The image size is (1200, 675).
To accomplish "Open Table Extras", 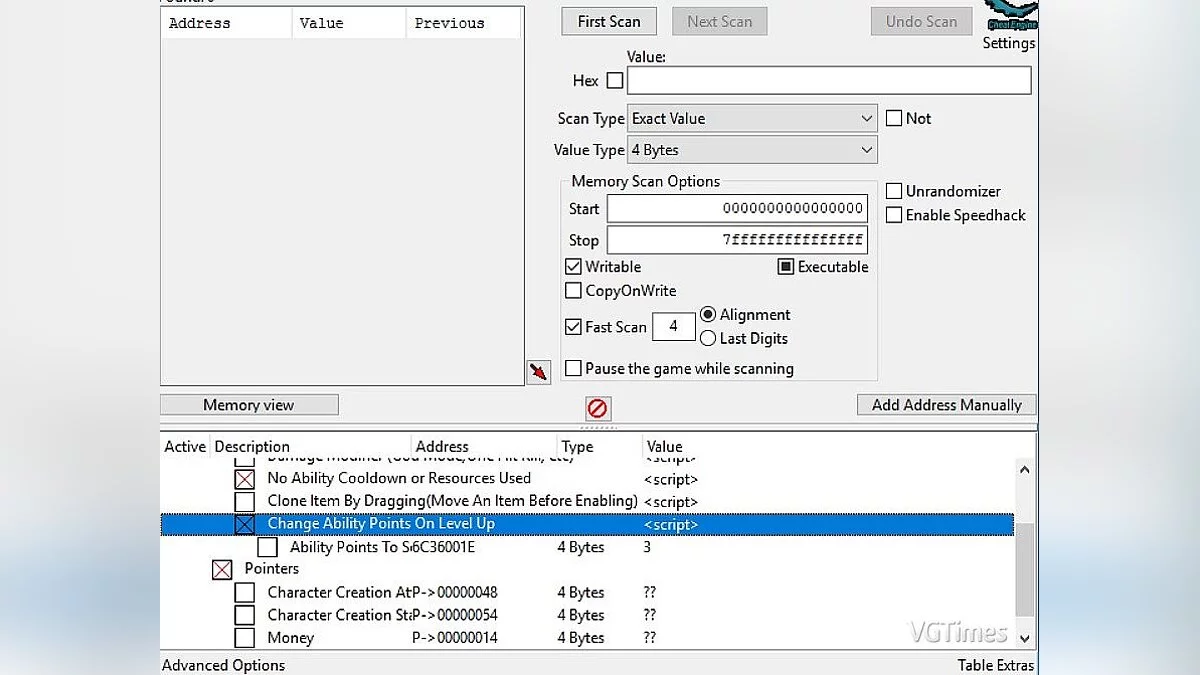I will point(995,665).
